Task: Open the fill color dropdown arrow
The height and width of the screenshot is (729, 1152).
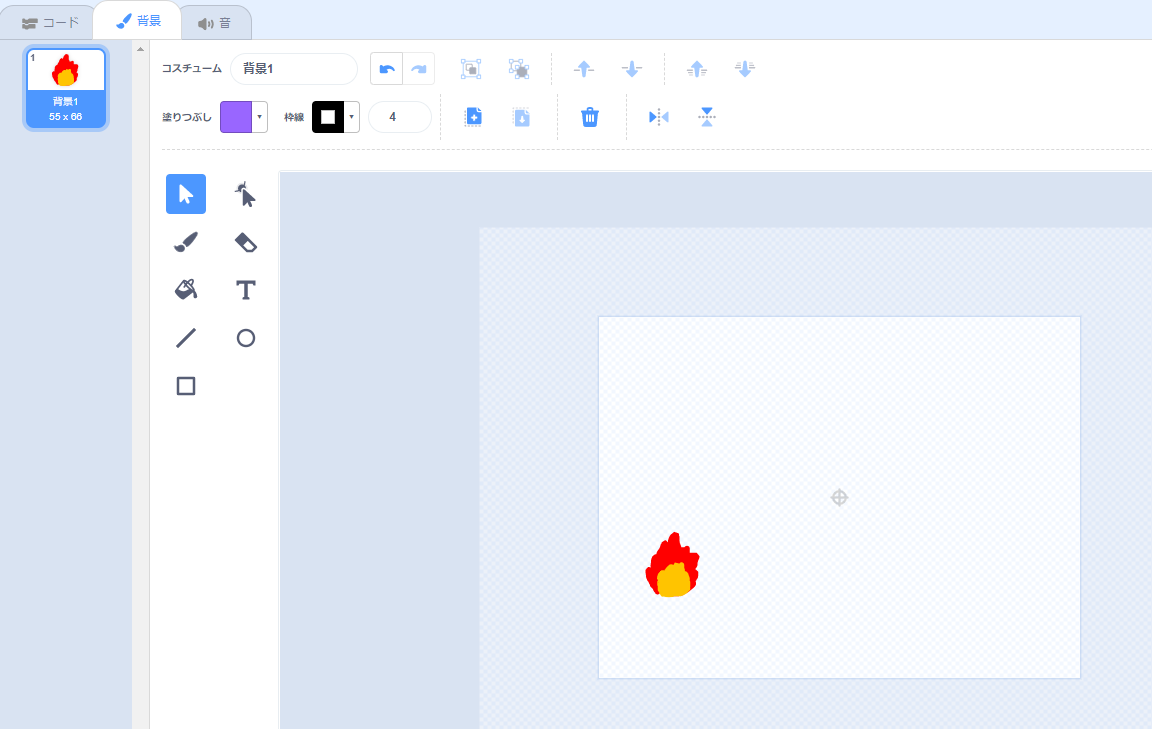Action: click(260, 117)
